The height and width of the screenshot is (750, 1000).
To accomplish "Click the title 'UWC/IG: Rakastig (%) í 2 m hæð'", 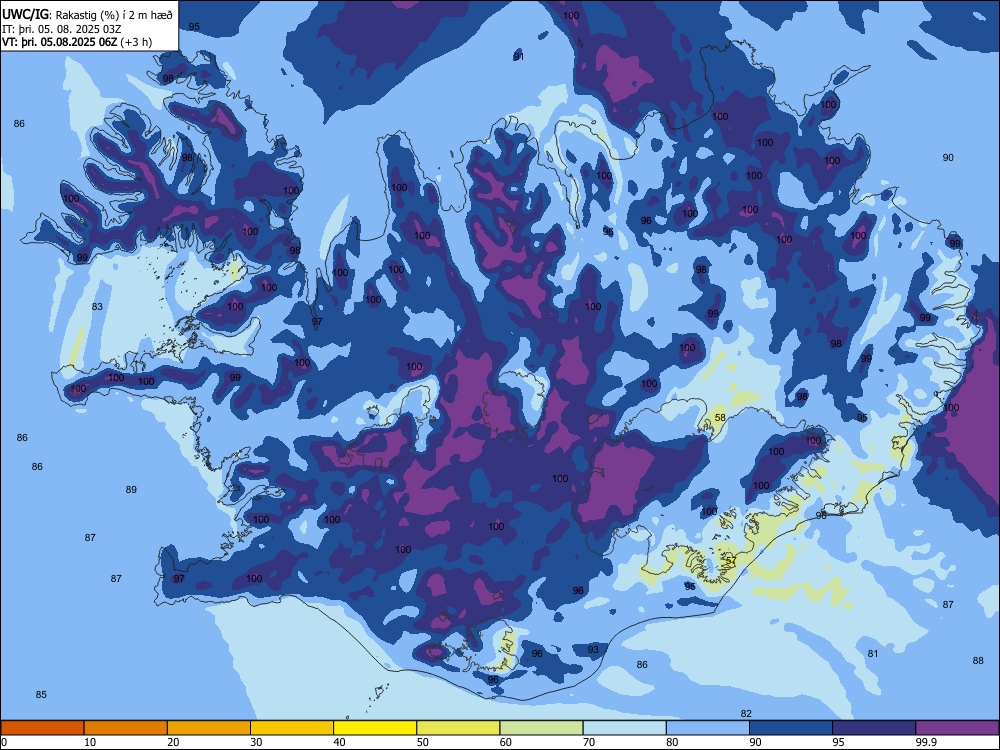I will 87,15.
